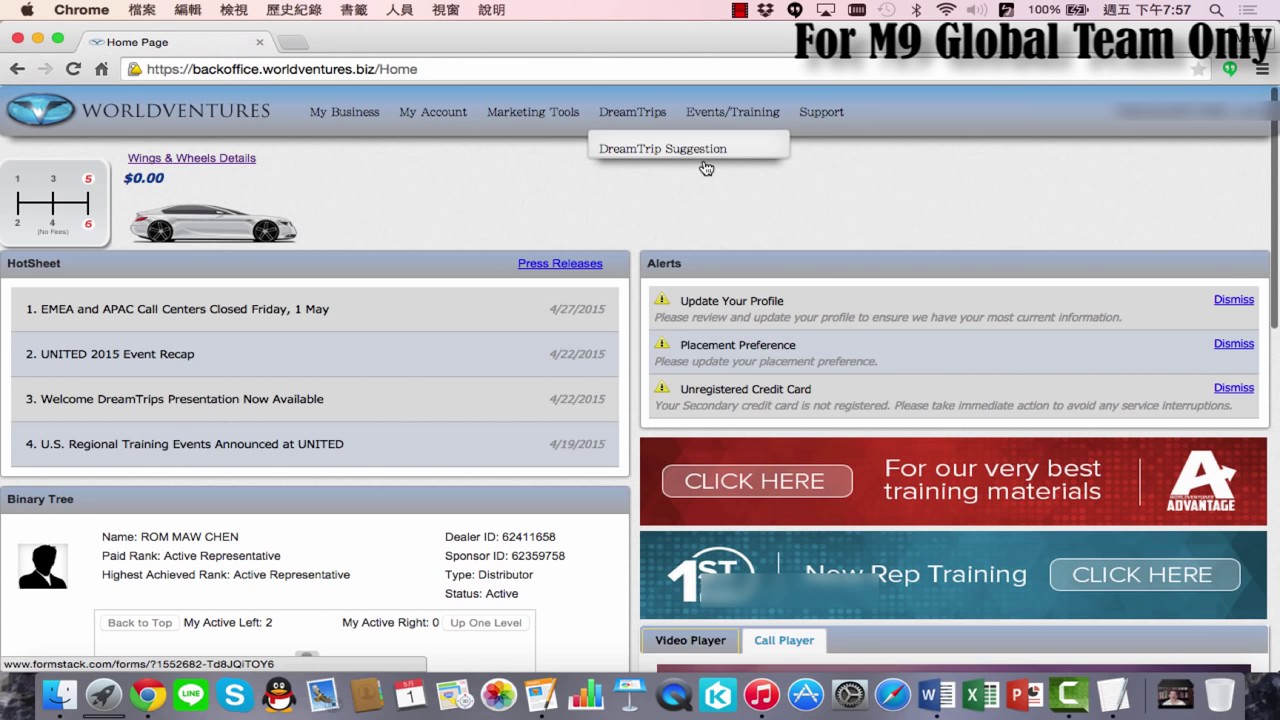Open EMEA and APAC Call Centers item

[x=315, y=309]
